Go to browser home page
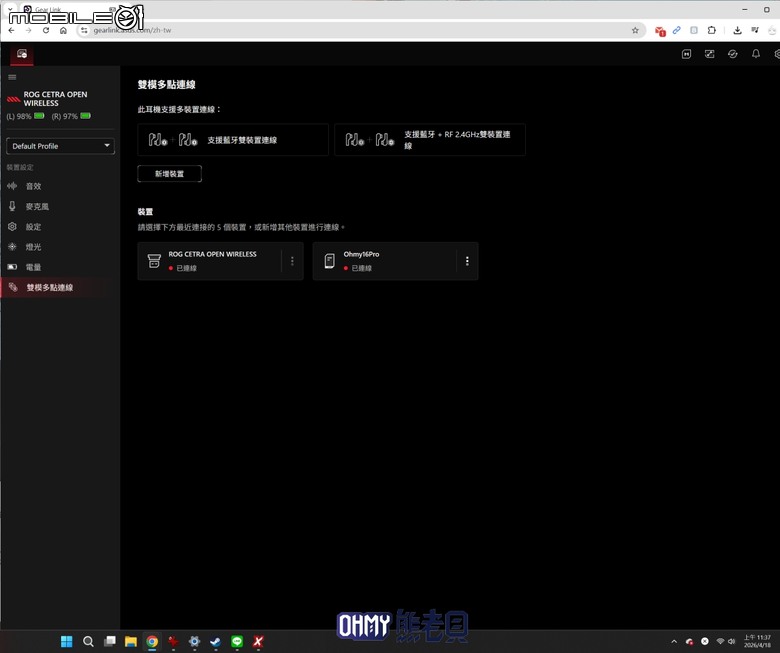 [63, 30]
